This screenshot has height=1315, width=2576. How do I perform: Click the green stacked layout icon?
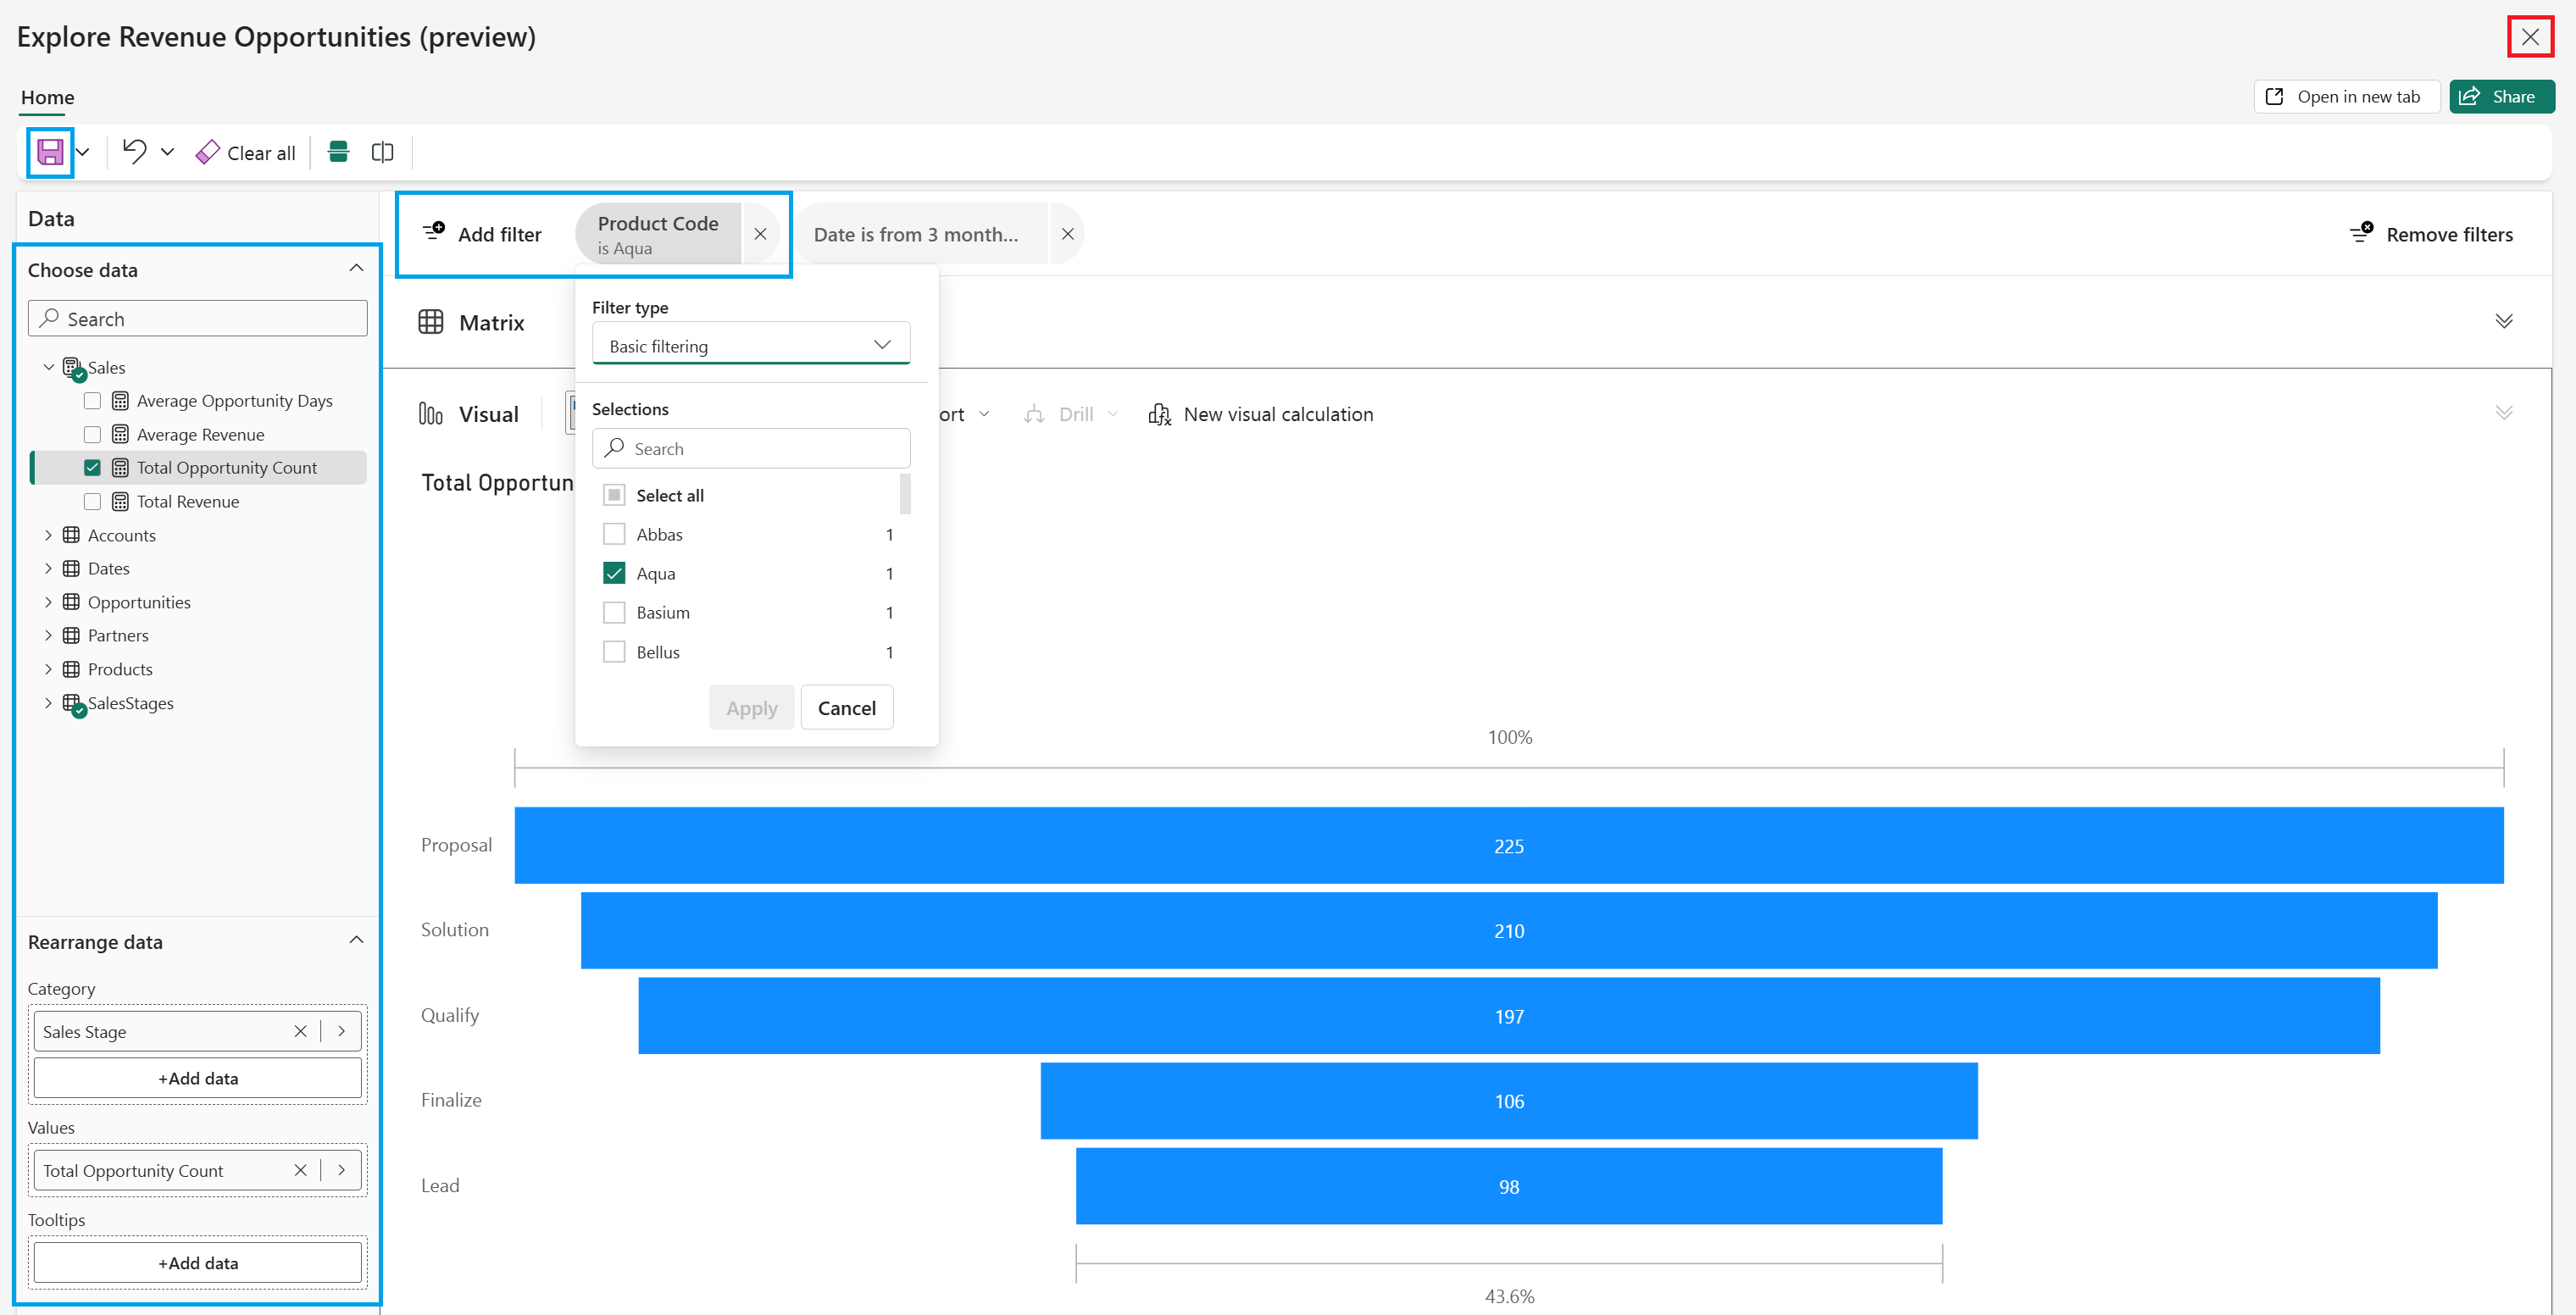pyautogui.click(x=338, y=152)
